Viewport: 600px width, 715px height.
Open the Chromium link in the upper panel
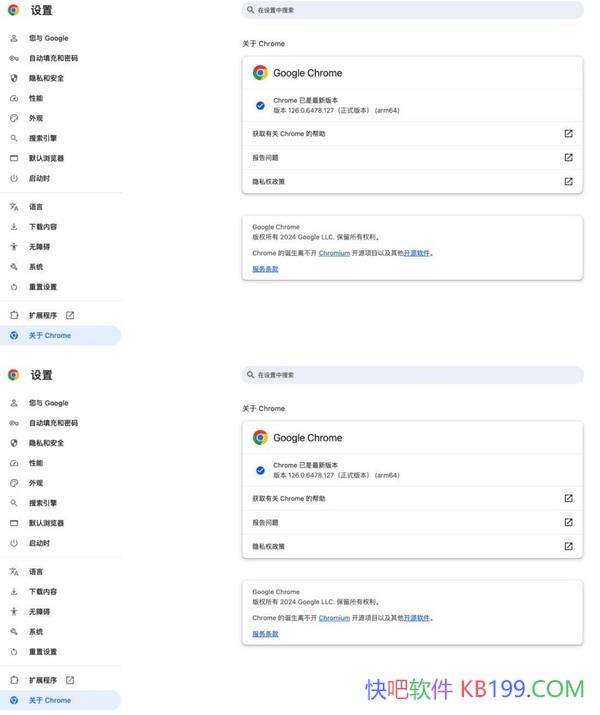click(x=334, y=253)
